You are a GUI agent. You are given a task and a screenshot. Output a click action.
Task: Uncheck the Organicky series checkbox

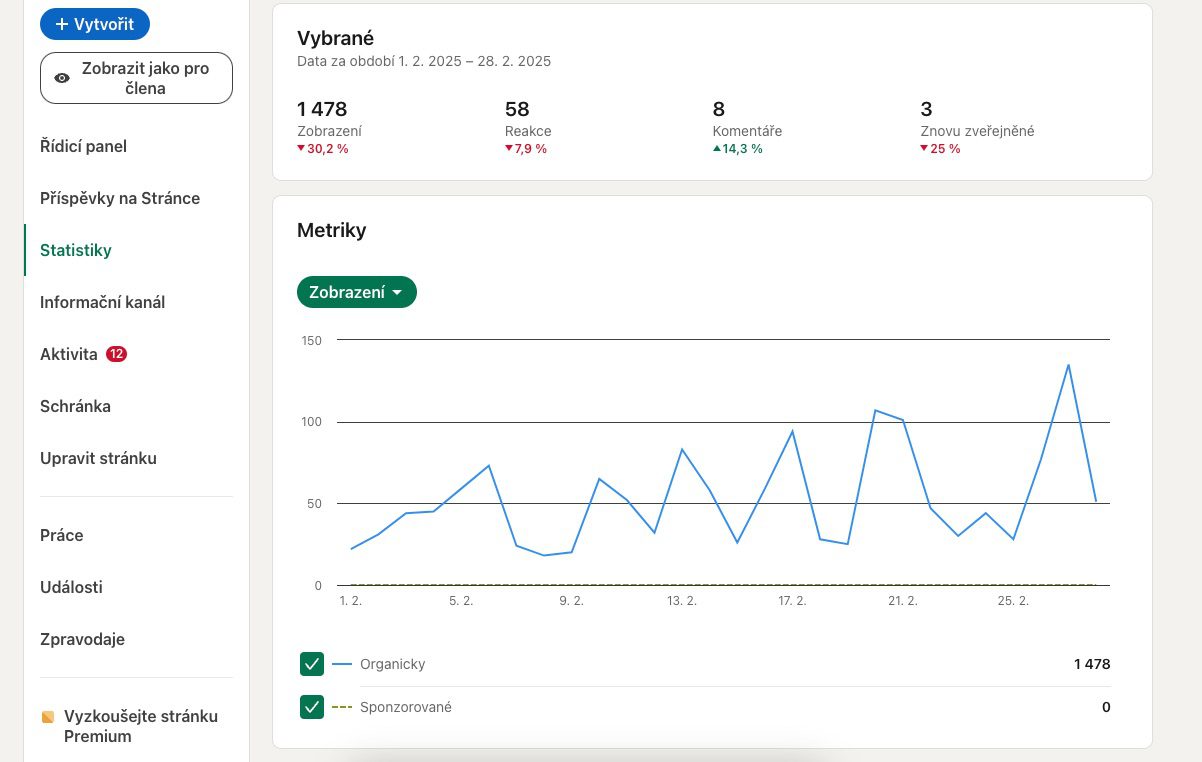[x=312, y=664]
